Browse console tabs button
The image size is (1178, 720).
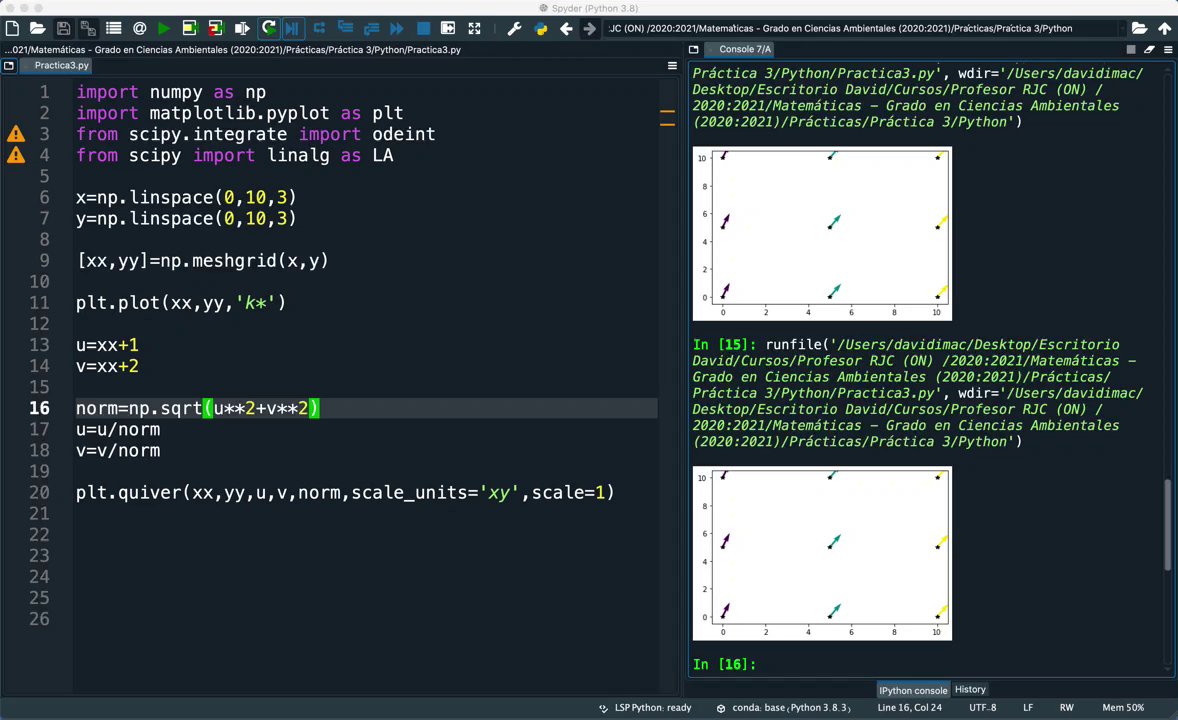(693, 50)
